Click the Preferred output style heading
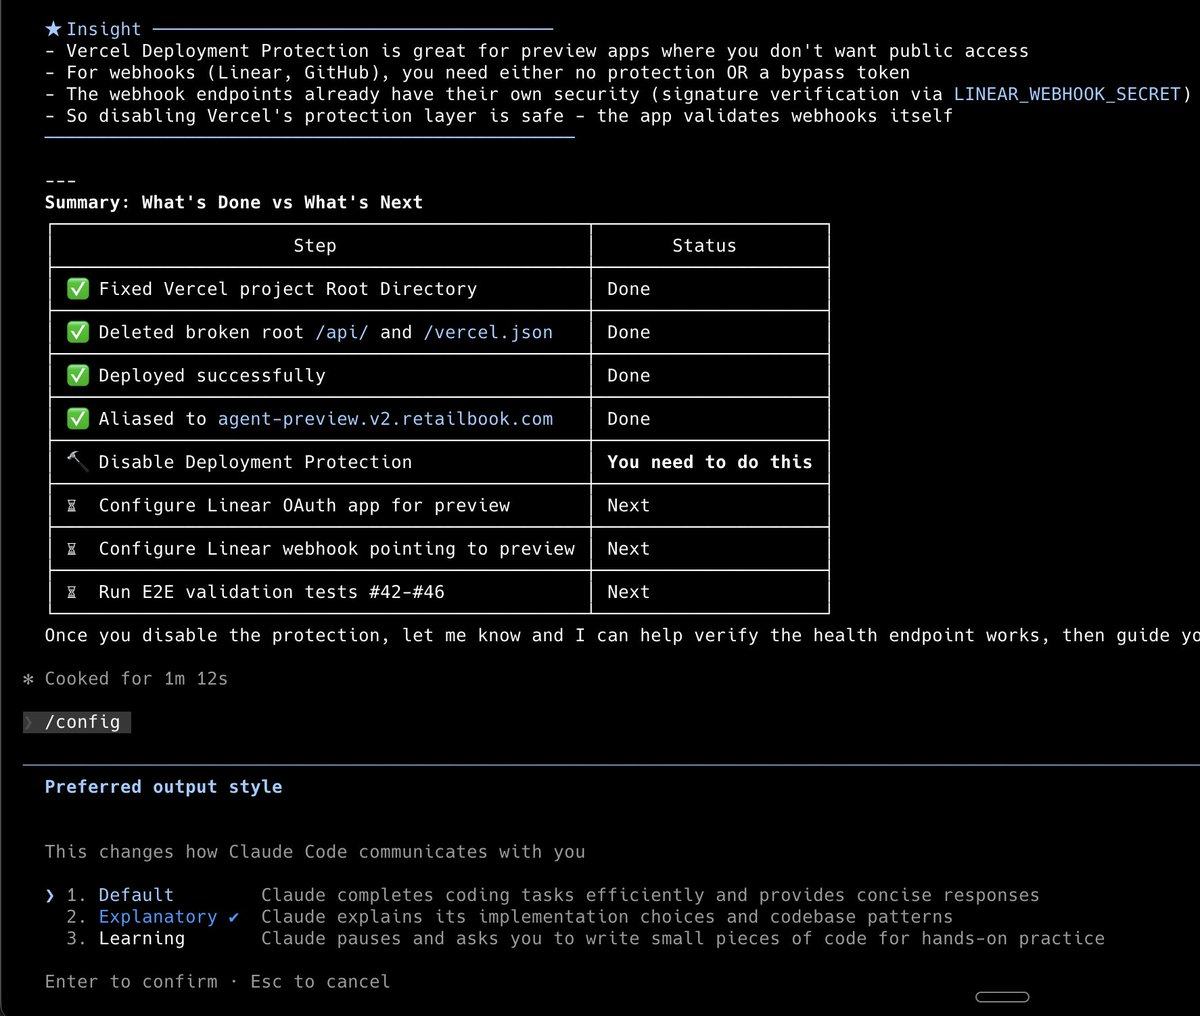The height and width of the screenshot is (1016, 1200). click(163, 787)
